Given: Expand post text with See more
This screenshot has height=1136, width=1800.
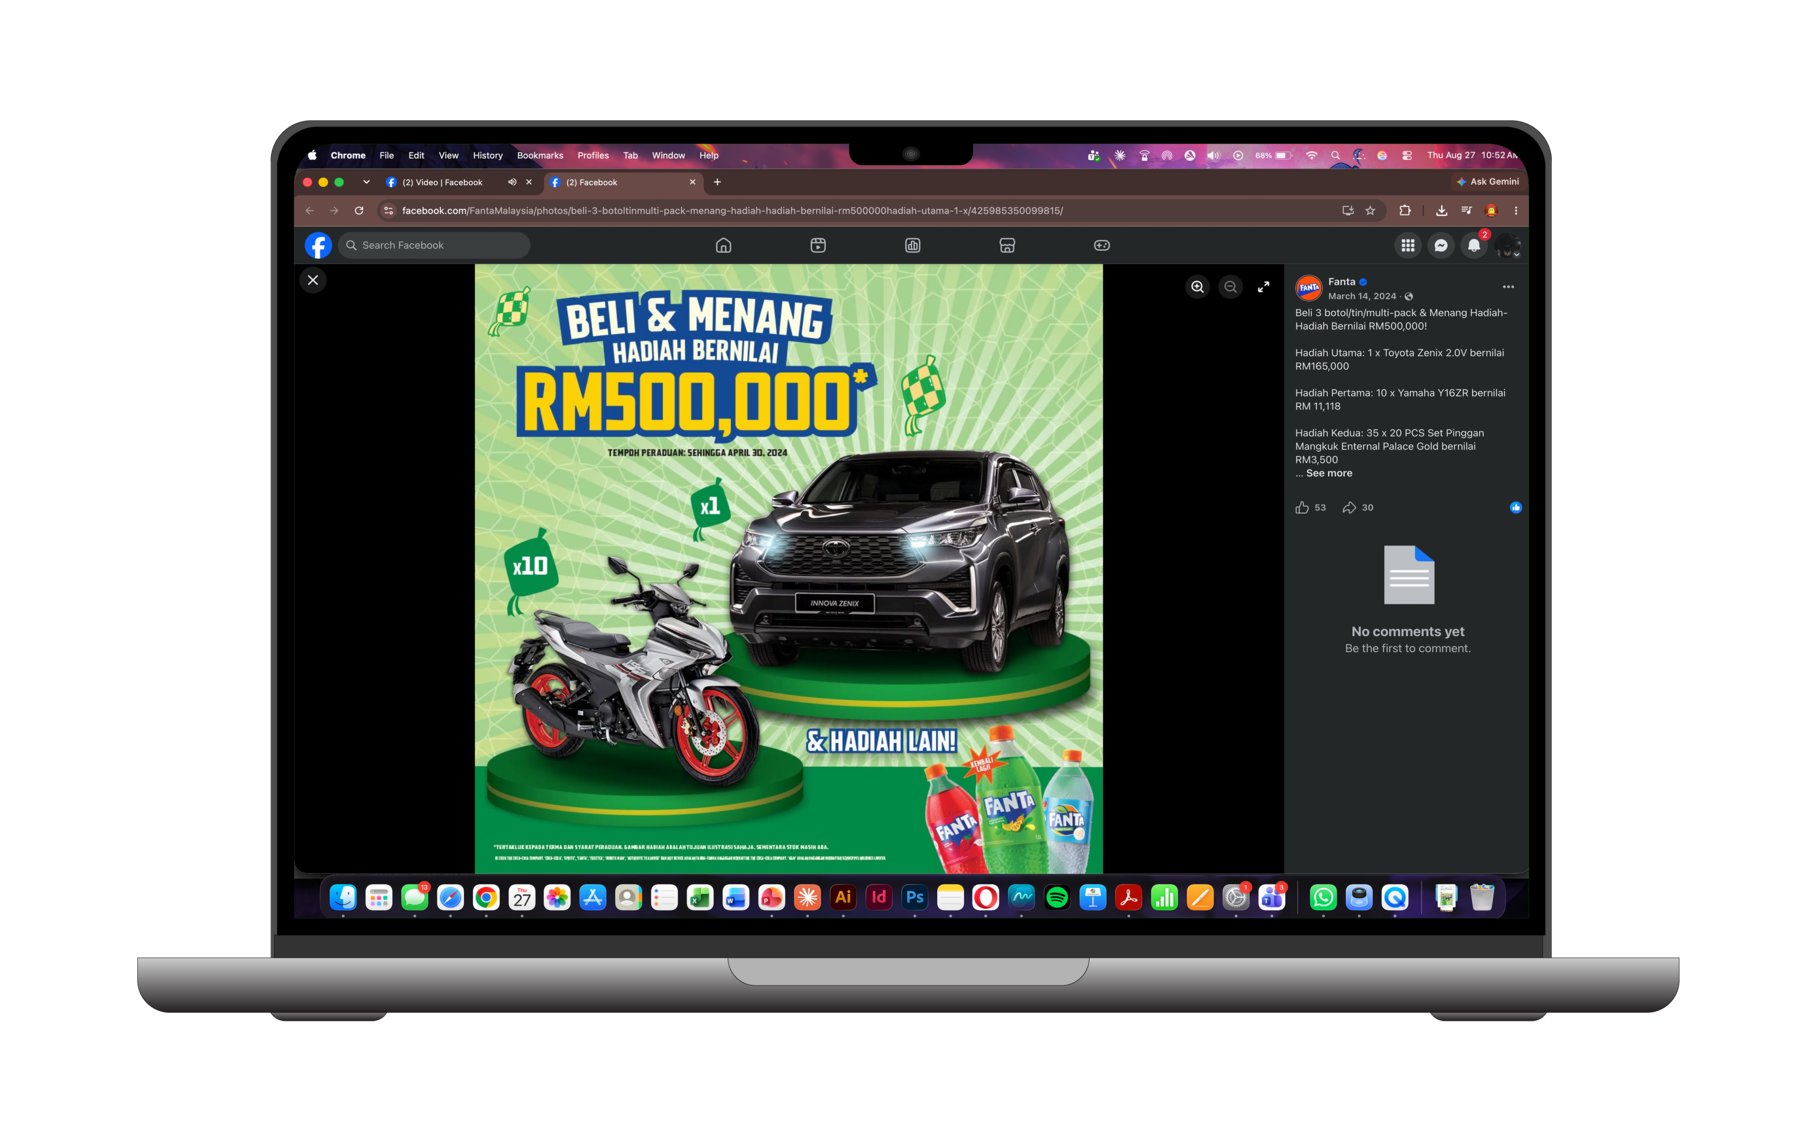Looking at the screenshot, I should coord(1329,474).
